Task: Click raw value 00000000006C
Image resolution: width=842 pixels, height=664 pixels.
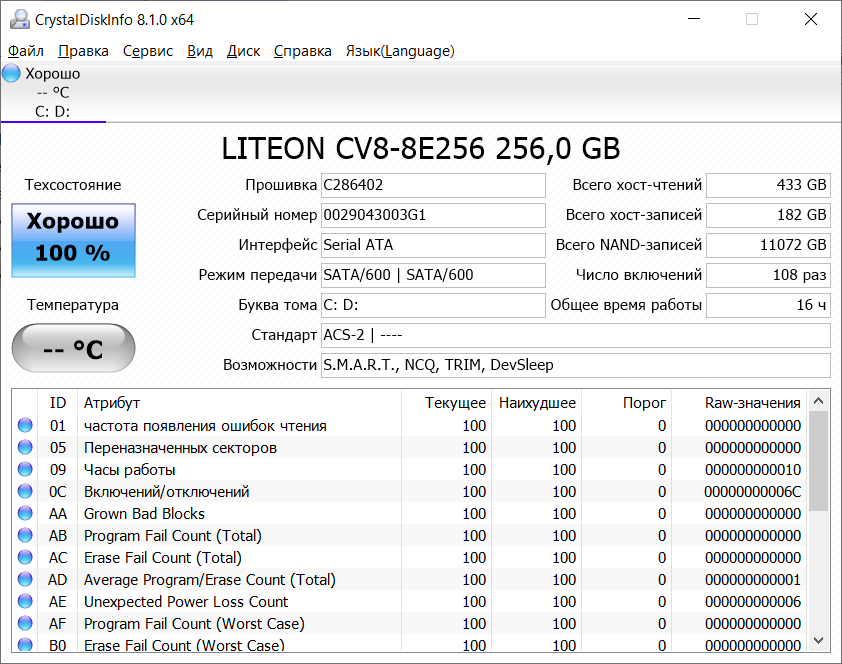Action: 752,492
